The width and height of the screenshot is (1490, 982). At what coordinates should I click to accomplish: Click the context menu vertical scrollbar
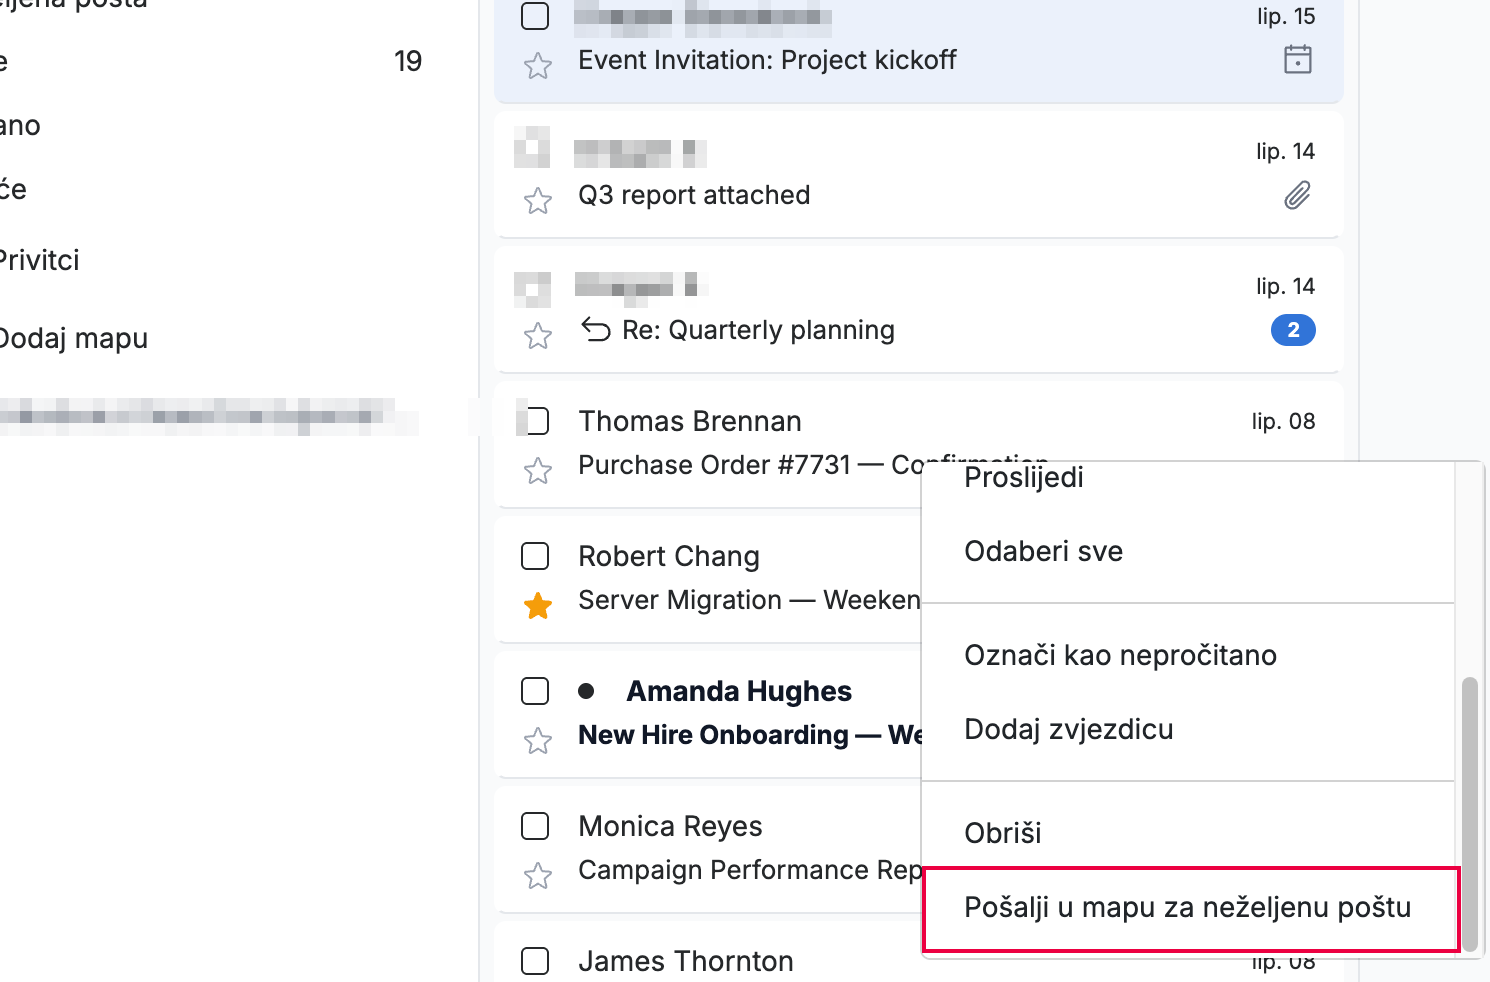pyautogui.click(x=1469, y=813)
